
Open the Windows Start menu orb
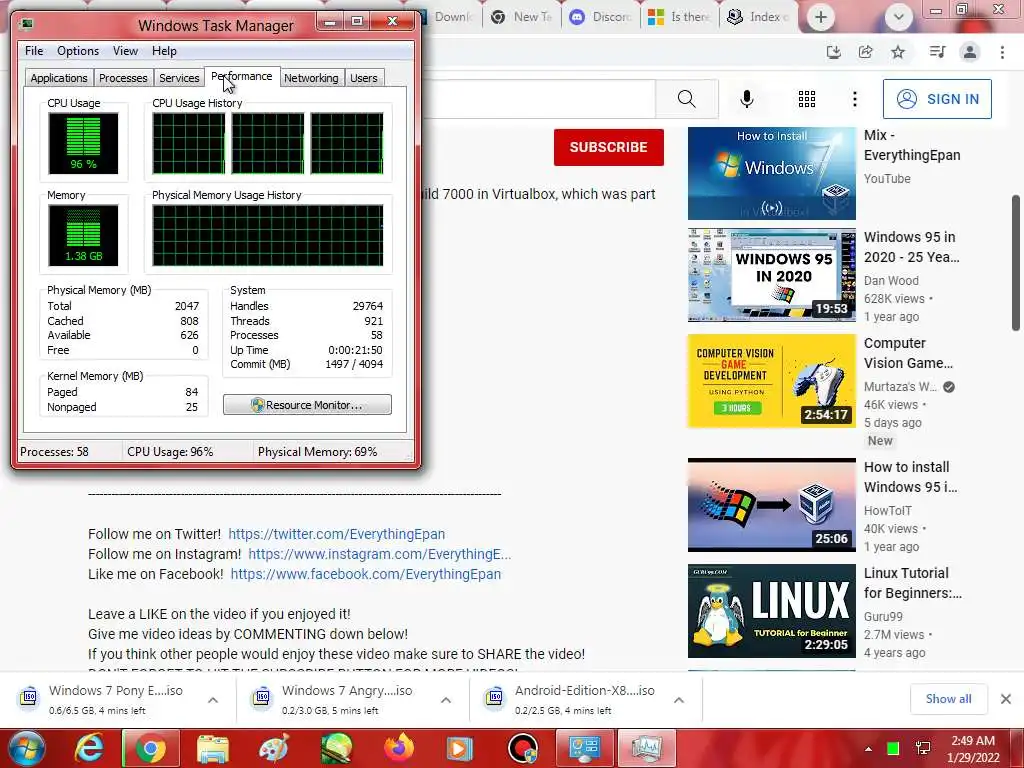click(27, 748)
